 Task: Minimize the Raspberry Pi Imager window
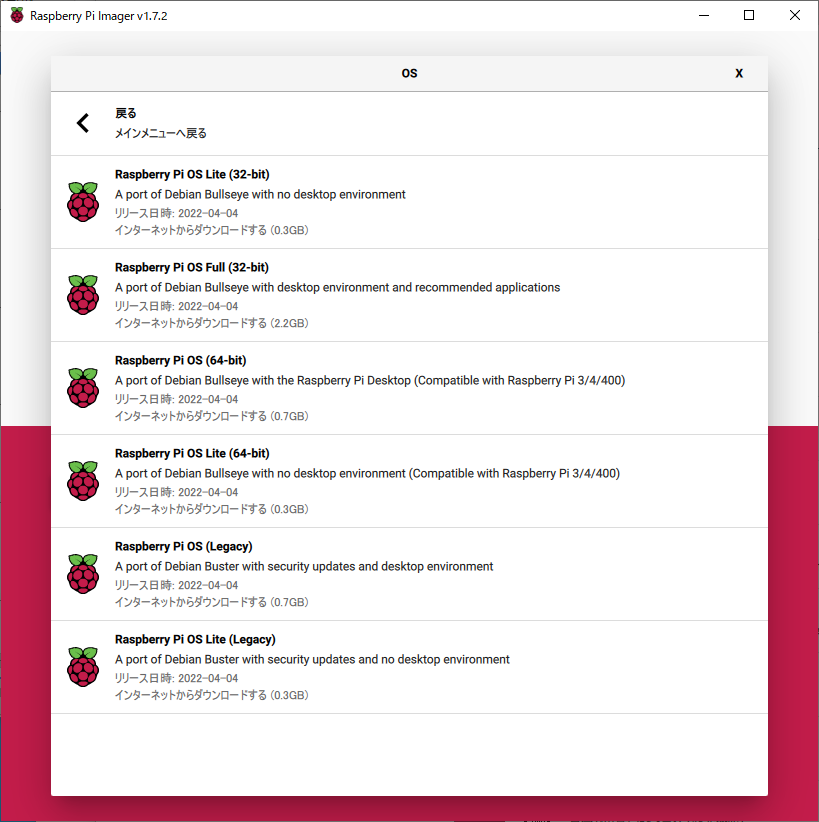coord(704,15)
